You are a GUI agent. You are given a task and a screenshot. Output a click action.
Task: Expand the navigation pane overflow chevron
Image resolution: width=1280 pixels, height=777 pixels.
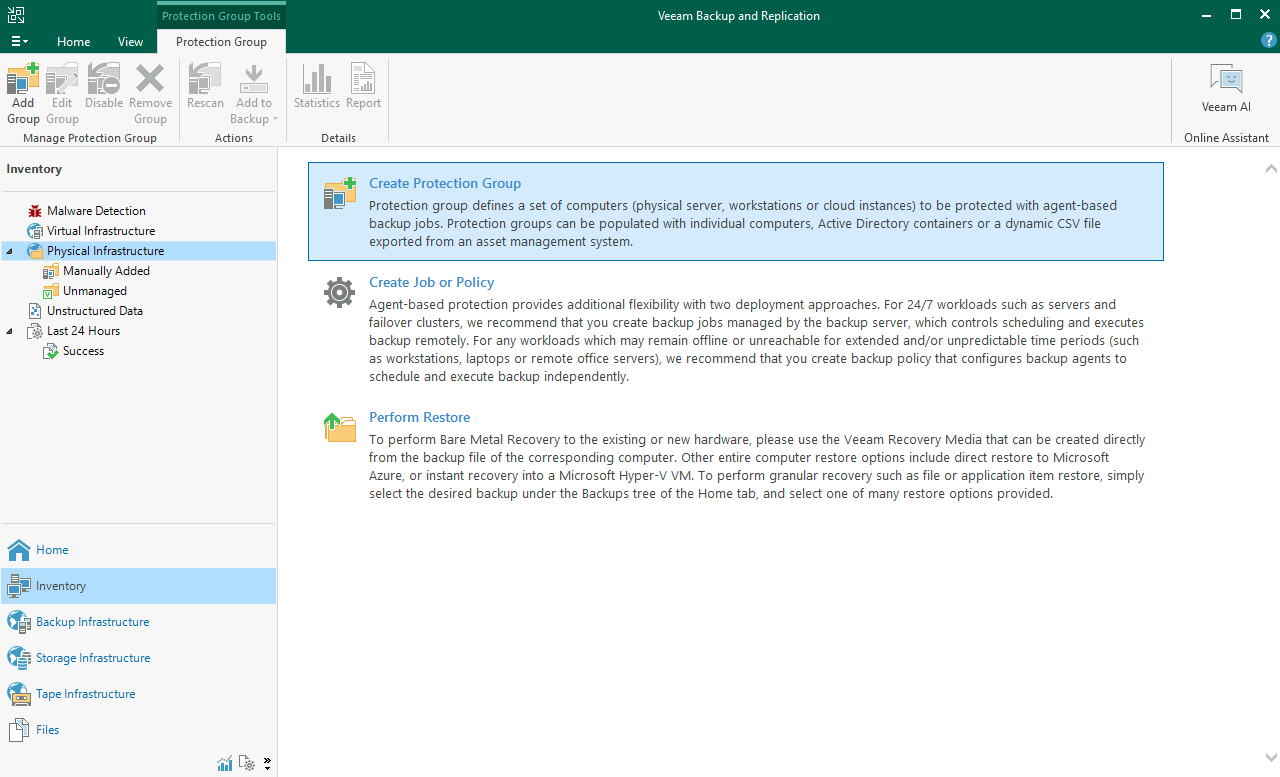pos(267,764)
